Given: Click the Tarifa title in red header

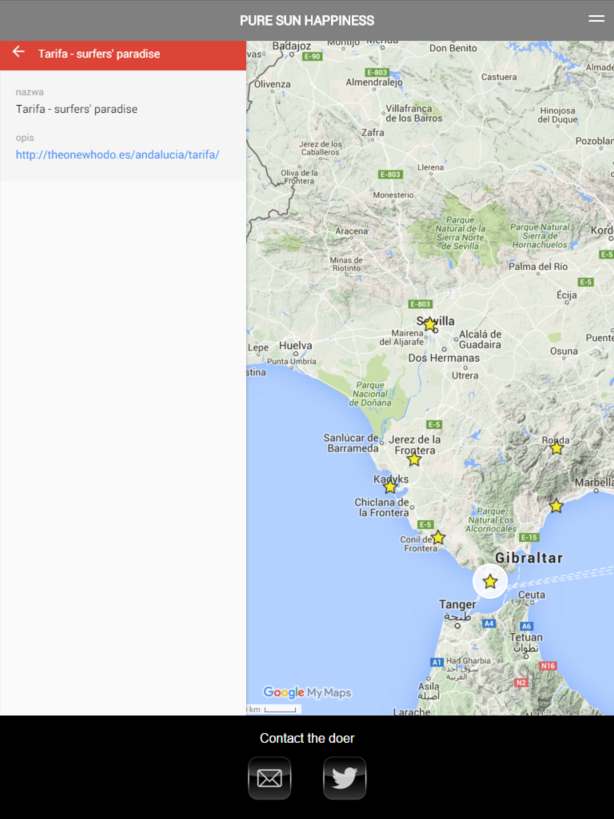Looking at the screenshot, I should click(x=99, y=54).
